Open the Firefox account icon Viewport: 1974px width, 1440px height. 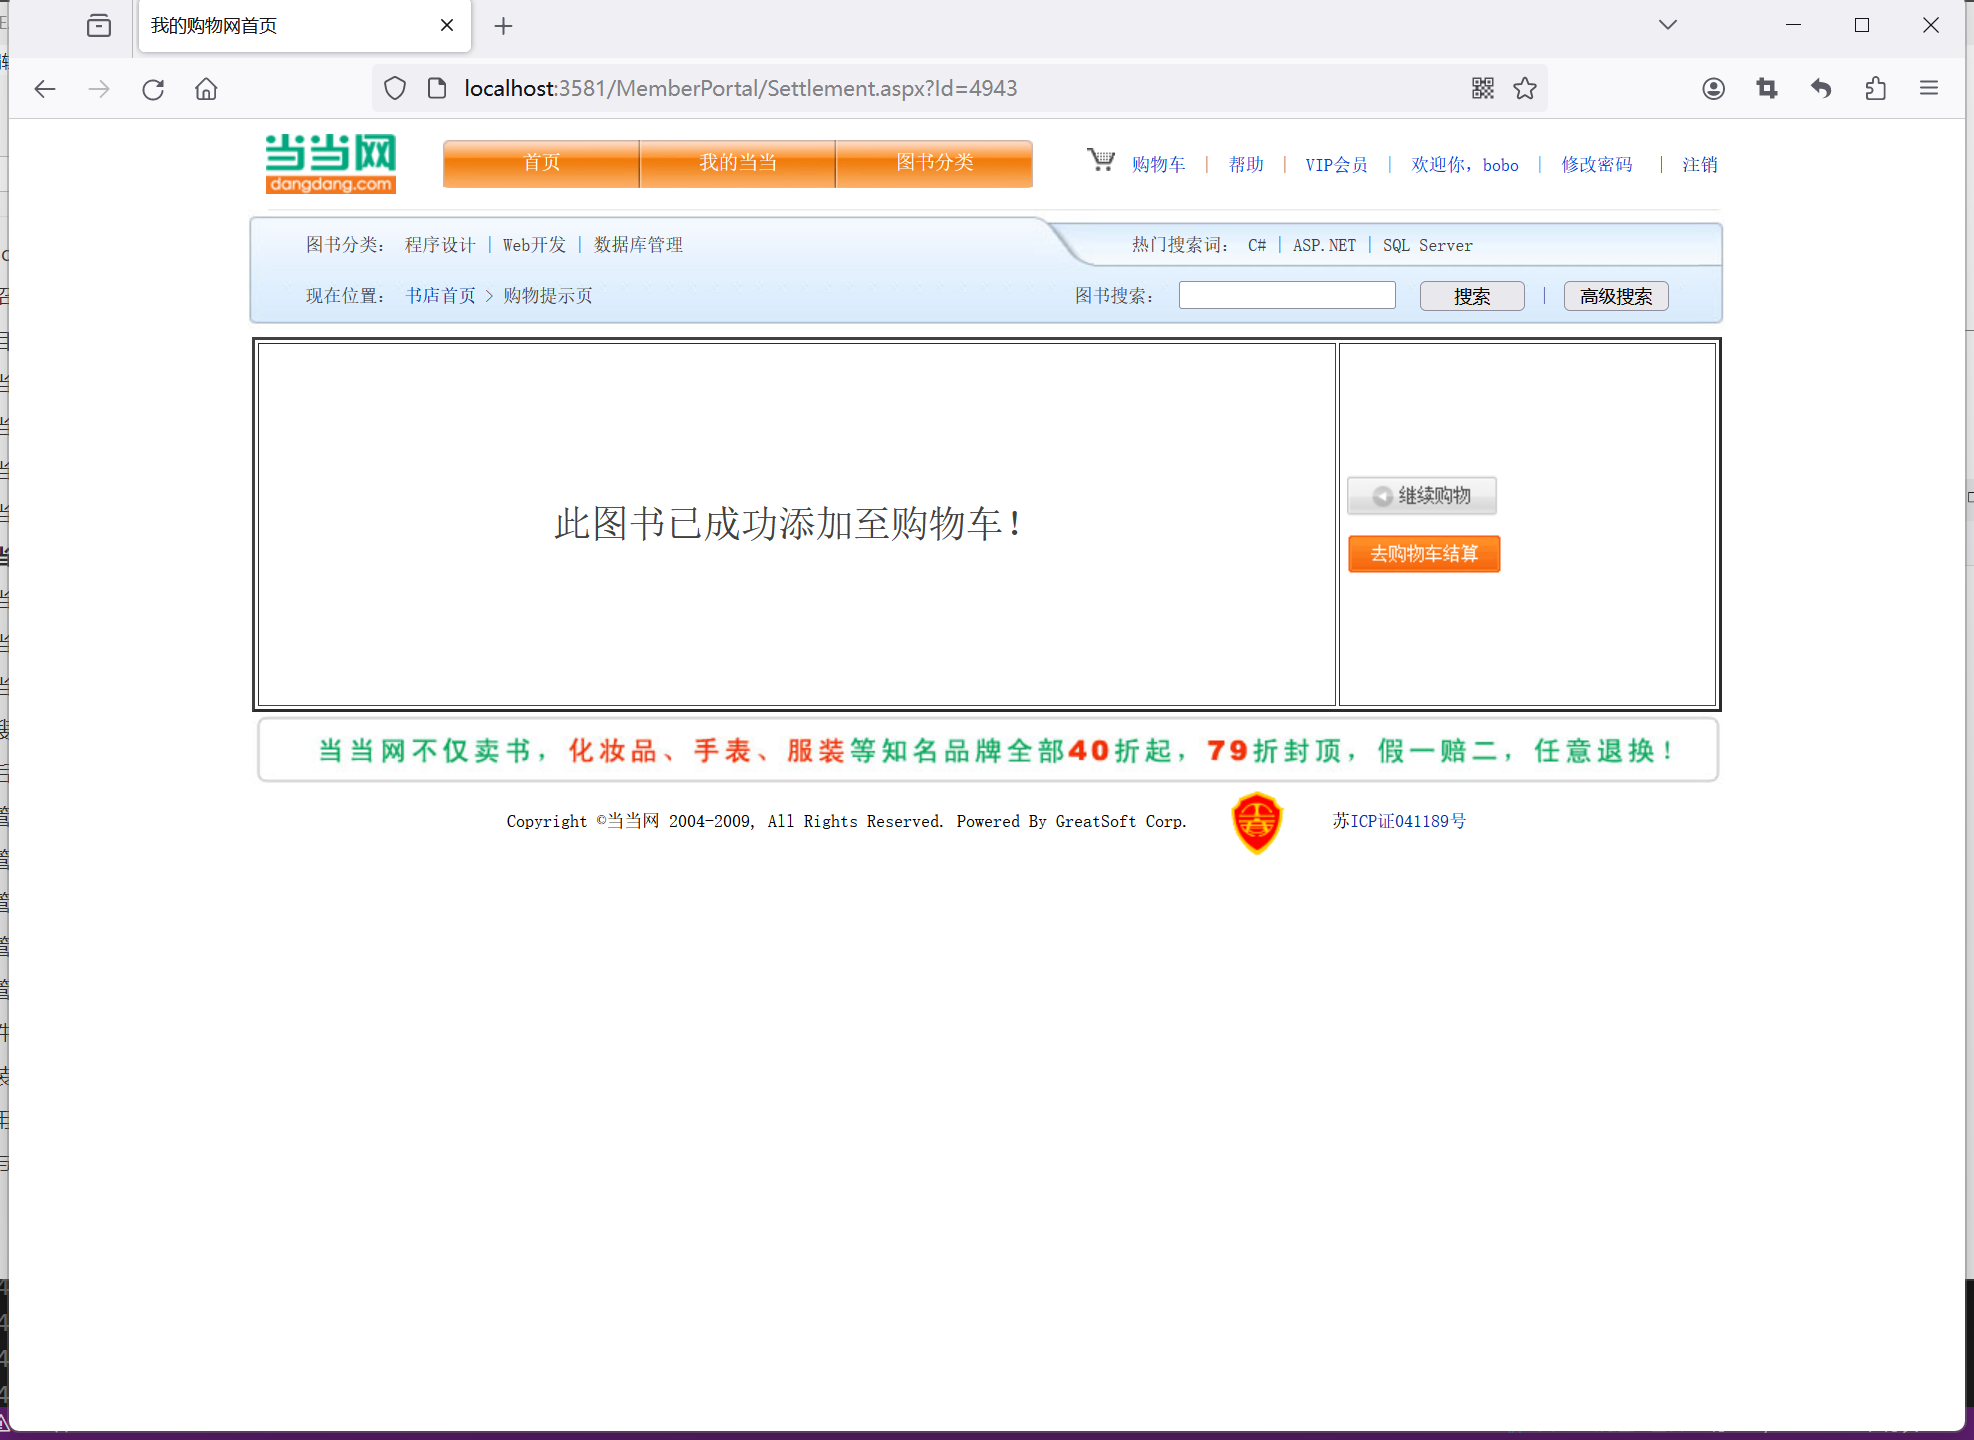(1713, 88)
